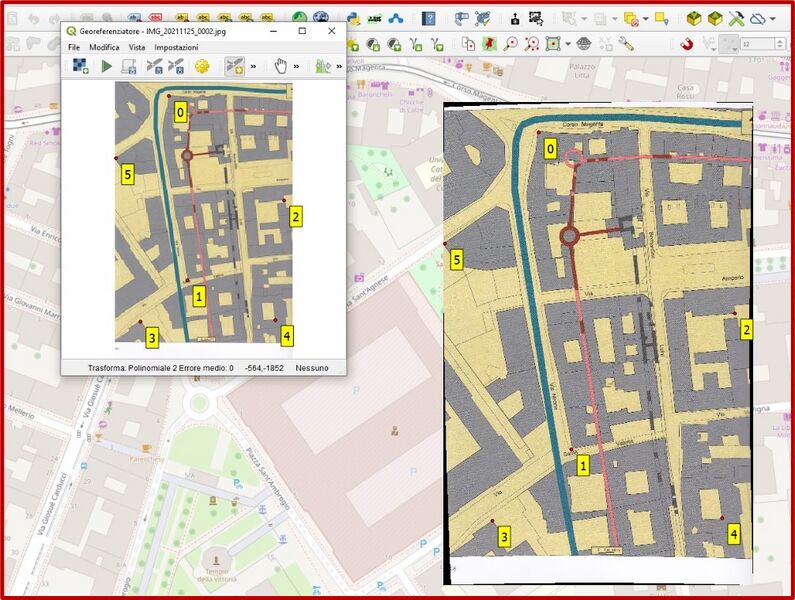Image resolution: width=795 pixels, height=600 pixels.
Task: Toggle the red magnet snapping icon
Action: pyautogui.click(x=687, y=44)
